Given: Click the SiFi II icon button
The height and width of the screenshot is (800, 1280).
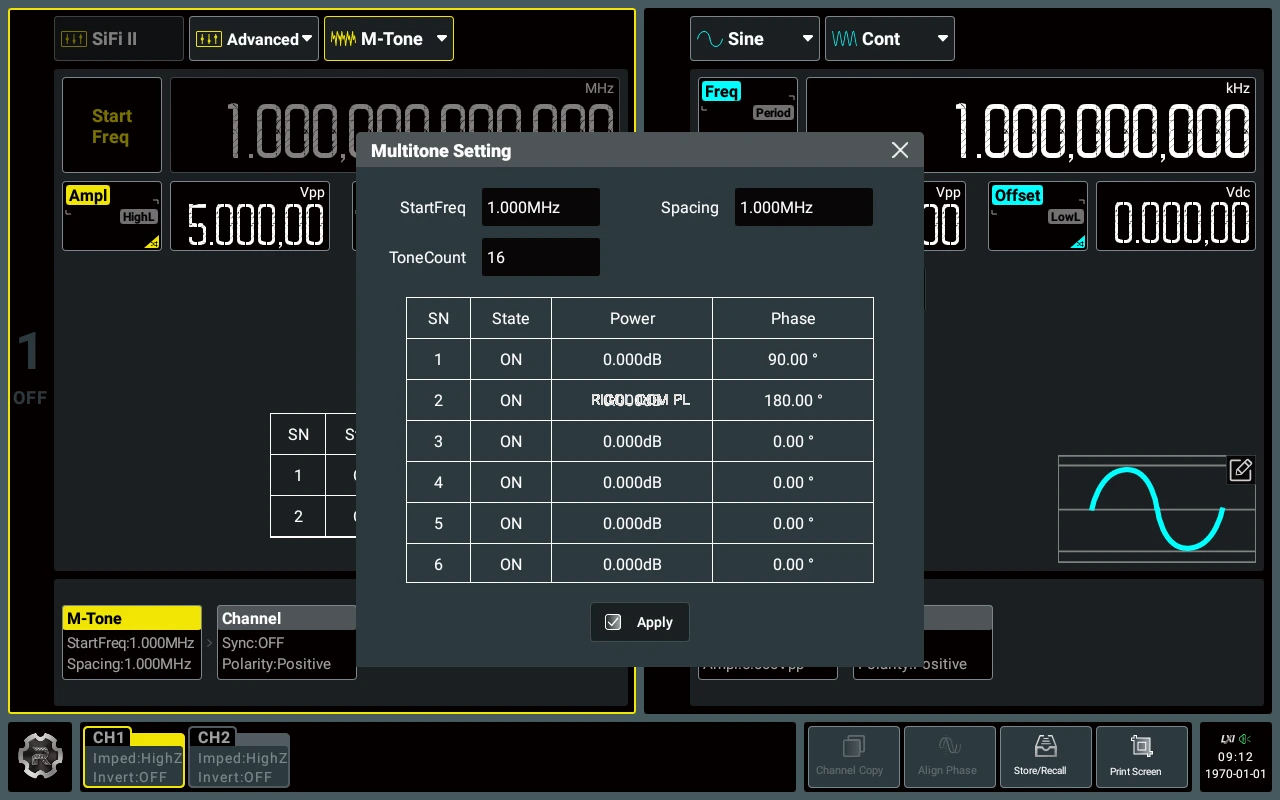Looking at the screenshot, I should (x=119, y=39).
